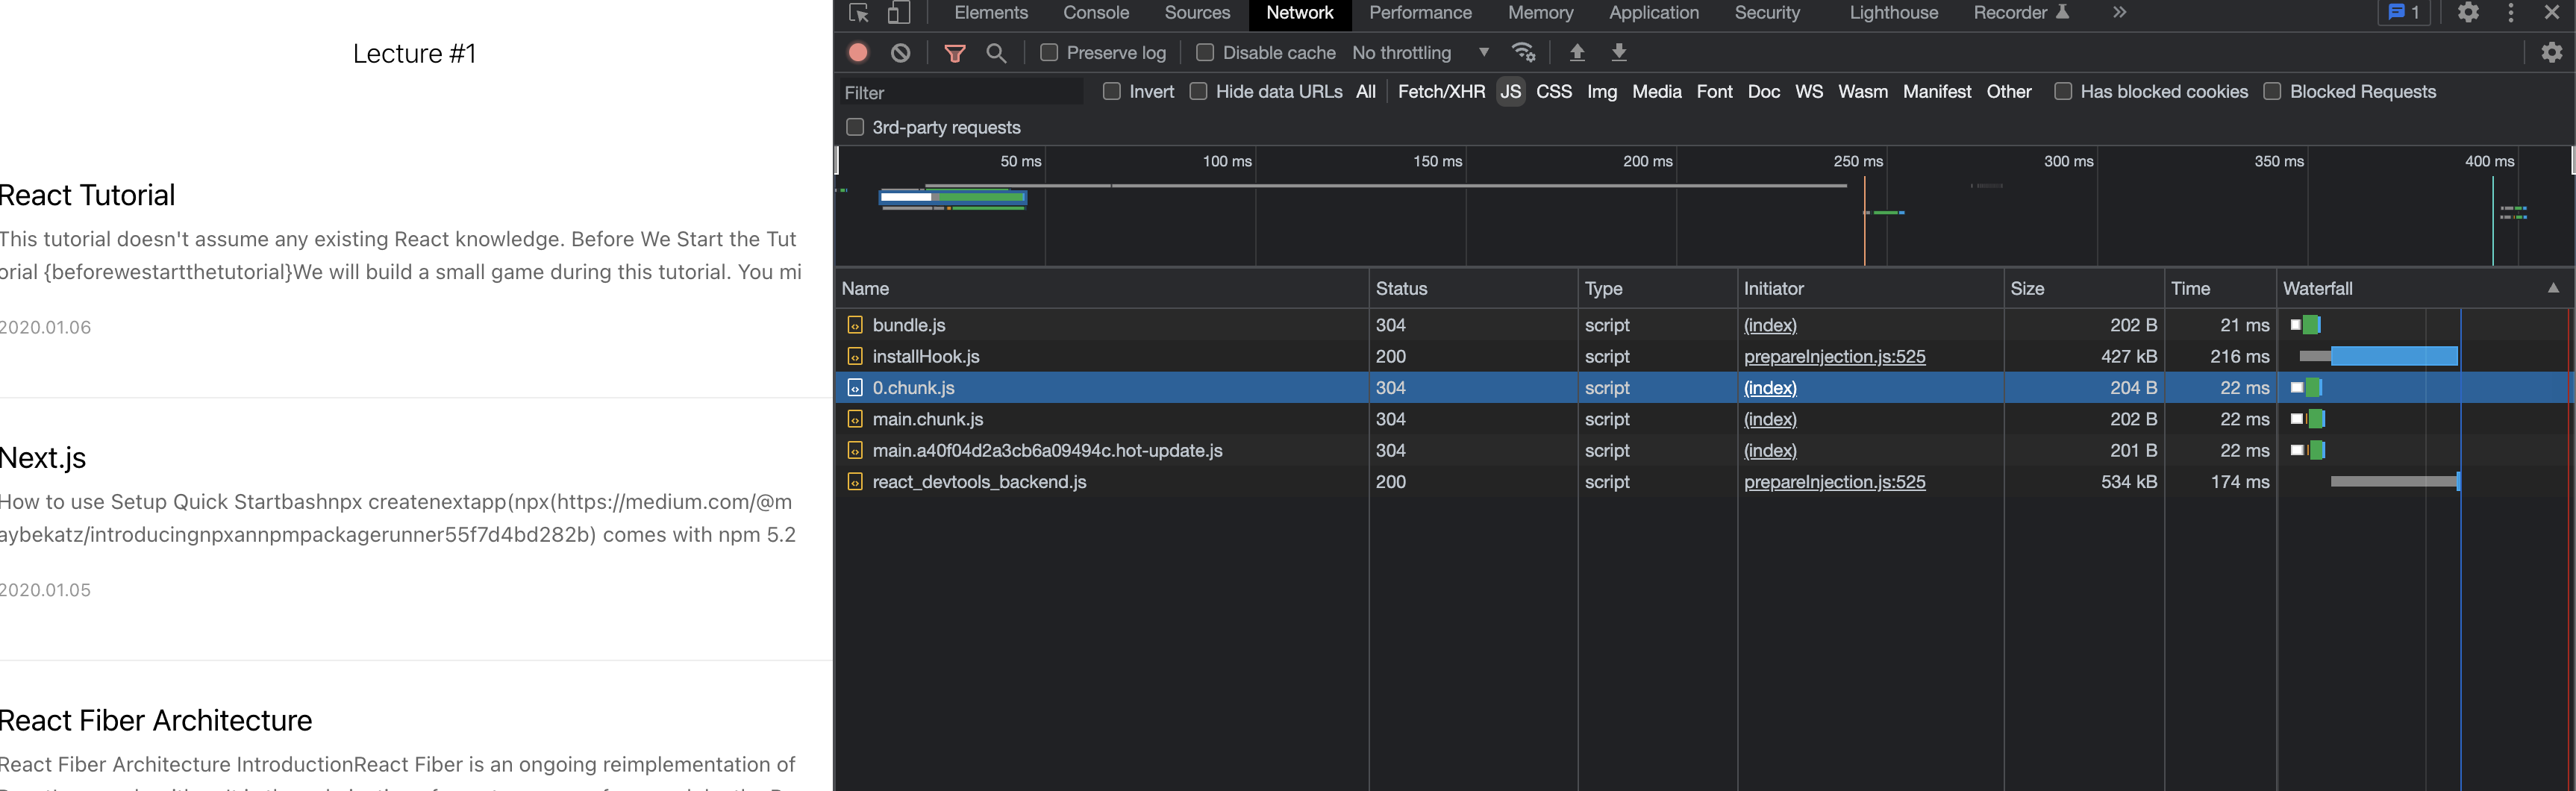Viewport: 2576px width, 791px height.
Task: Click the main.chunk.js file icon
Action: pos(855,419)
